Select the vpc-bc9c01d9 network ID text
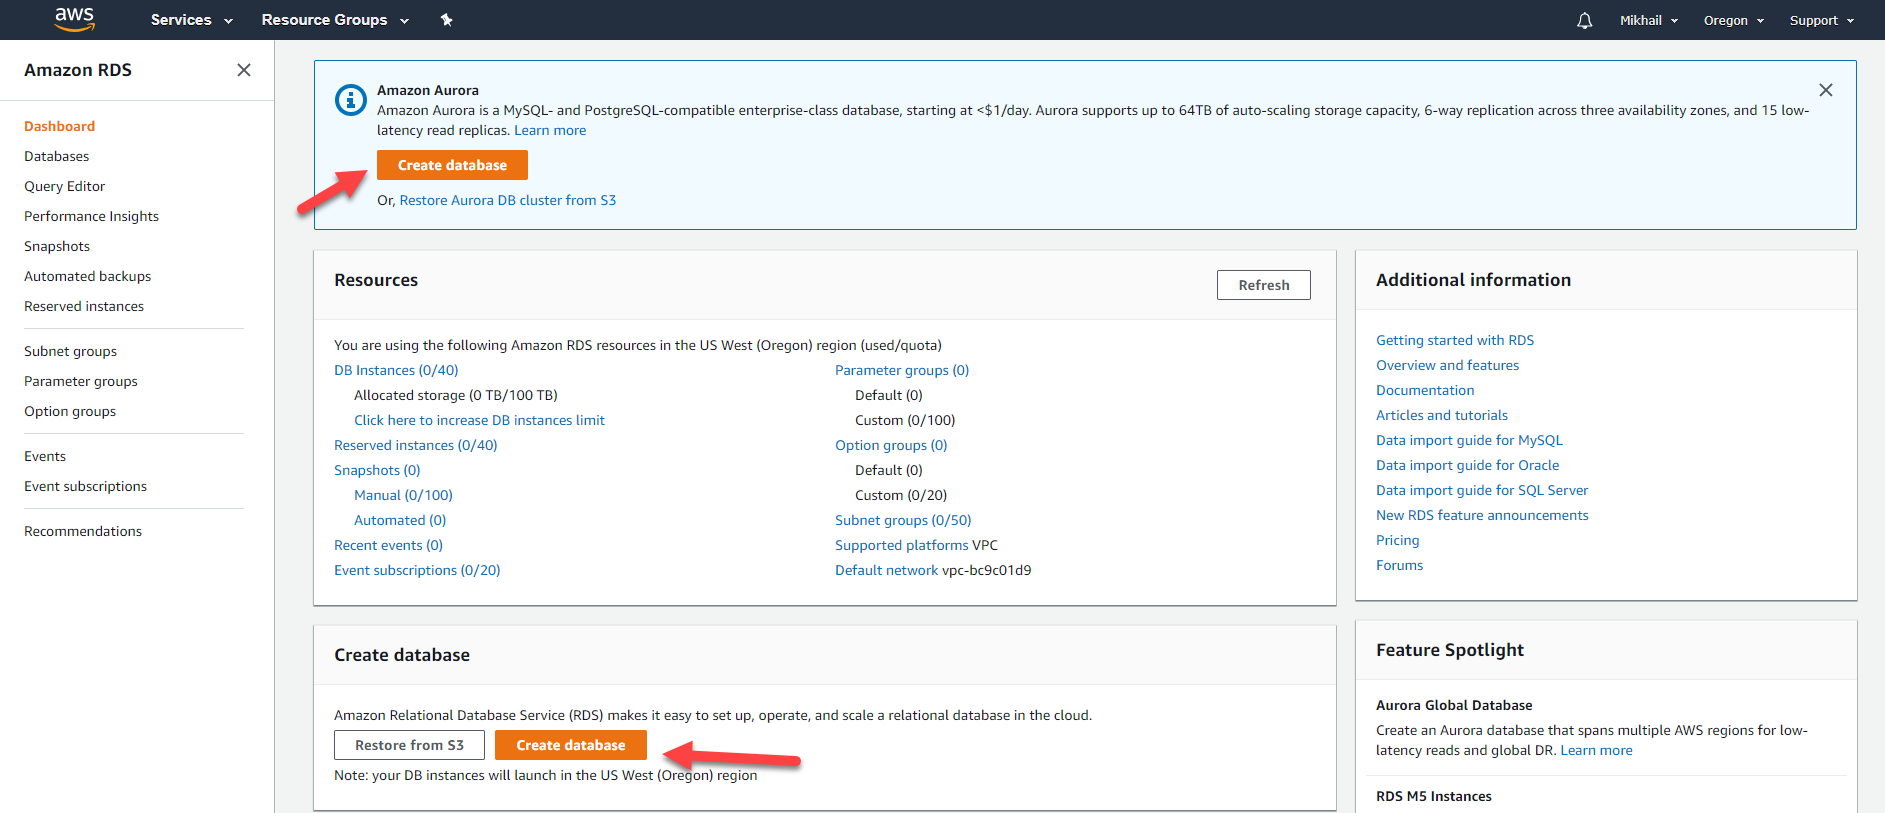This screenshot has height=813, width=1885. [x=987, y=570]
